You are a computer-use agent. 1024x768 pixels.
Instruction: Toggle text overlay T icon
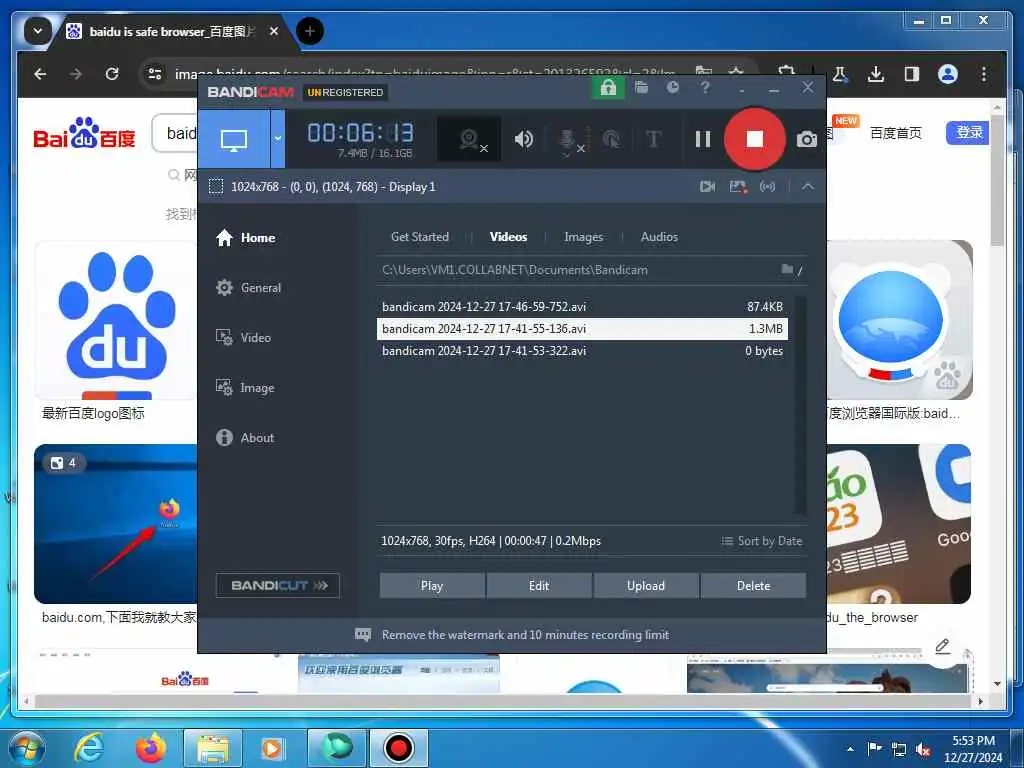[653, 139]
